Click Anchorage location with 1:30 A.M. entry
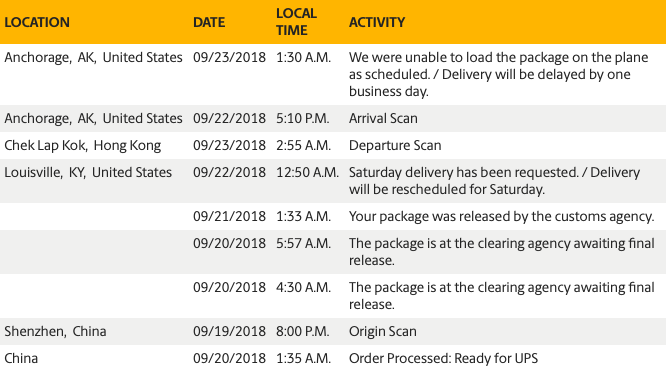This screenshot has height=378, width=671. [x=93, y=57]
